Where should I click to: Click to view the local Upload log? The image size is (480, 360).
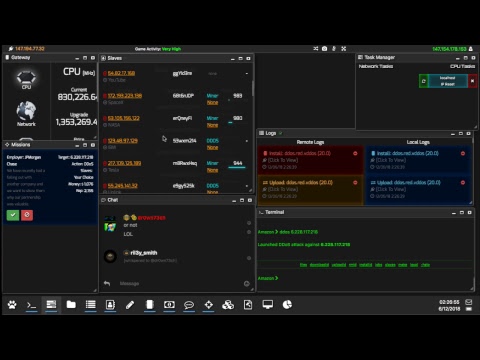391,189
